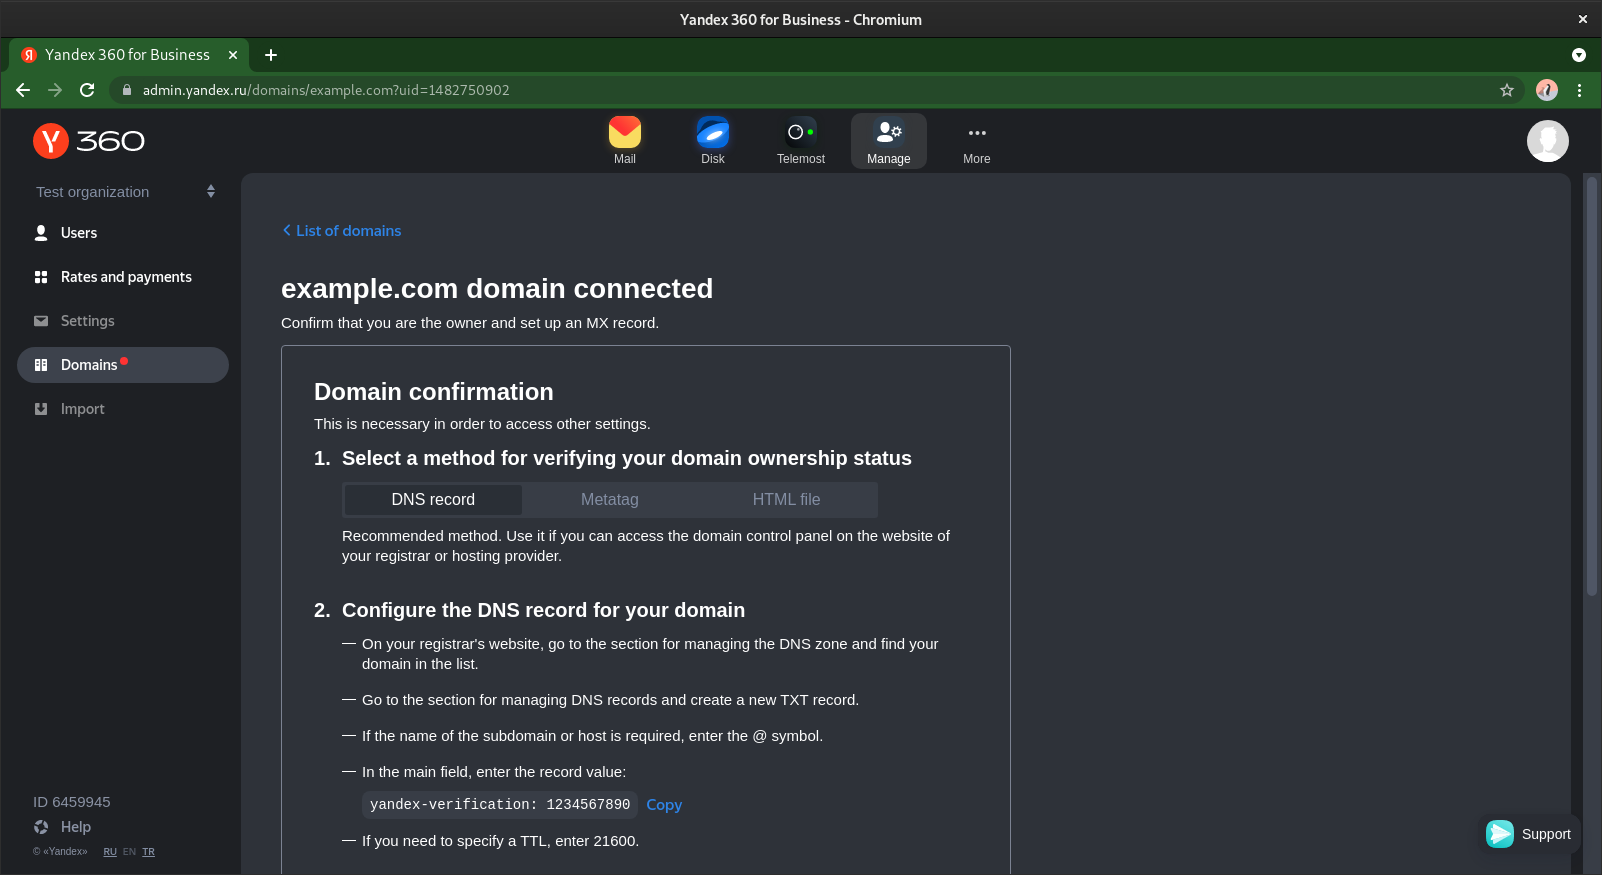Image resolution: width=1602 pixels, height=875 pixels.
Task: Open Users in the sidebar
Action: click(x=123, y=233)
